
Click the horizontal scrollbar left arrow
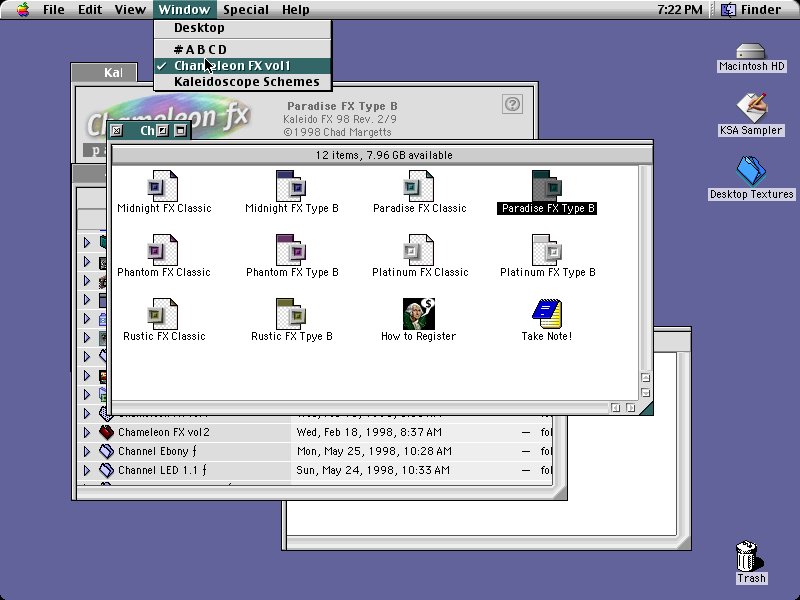tap(616, 408)
